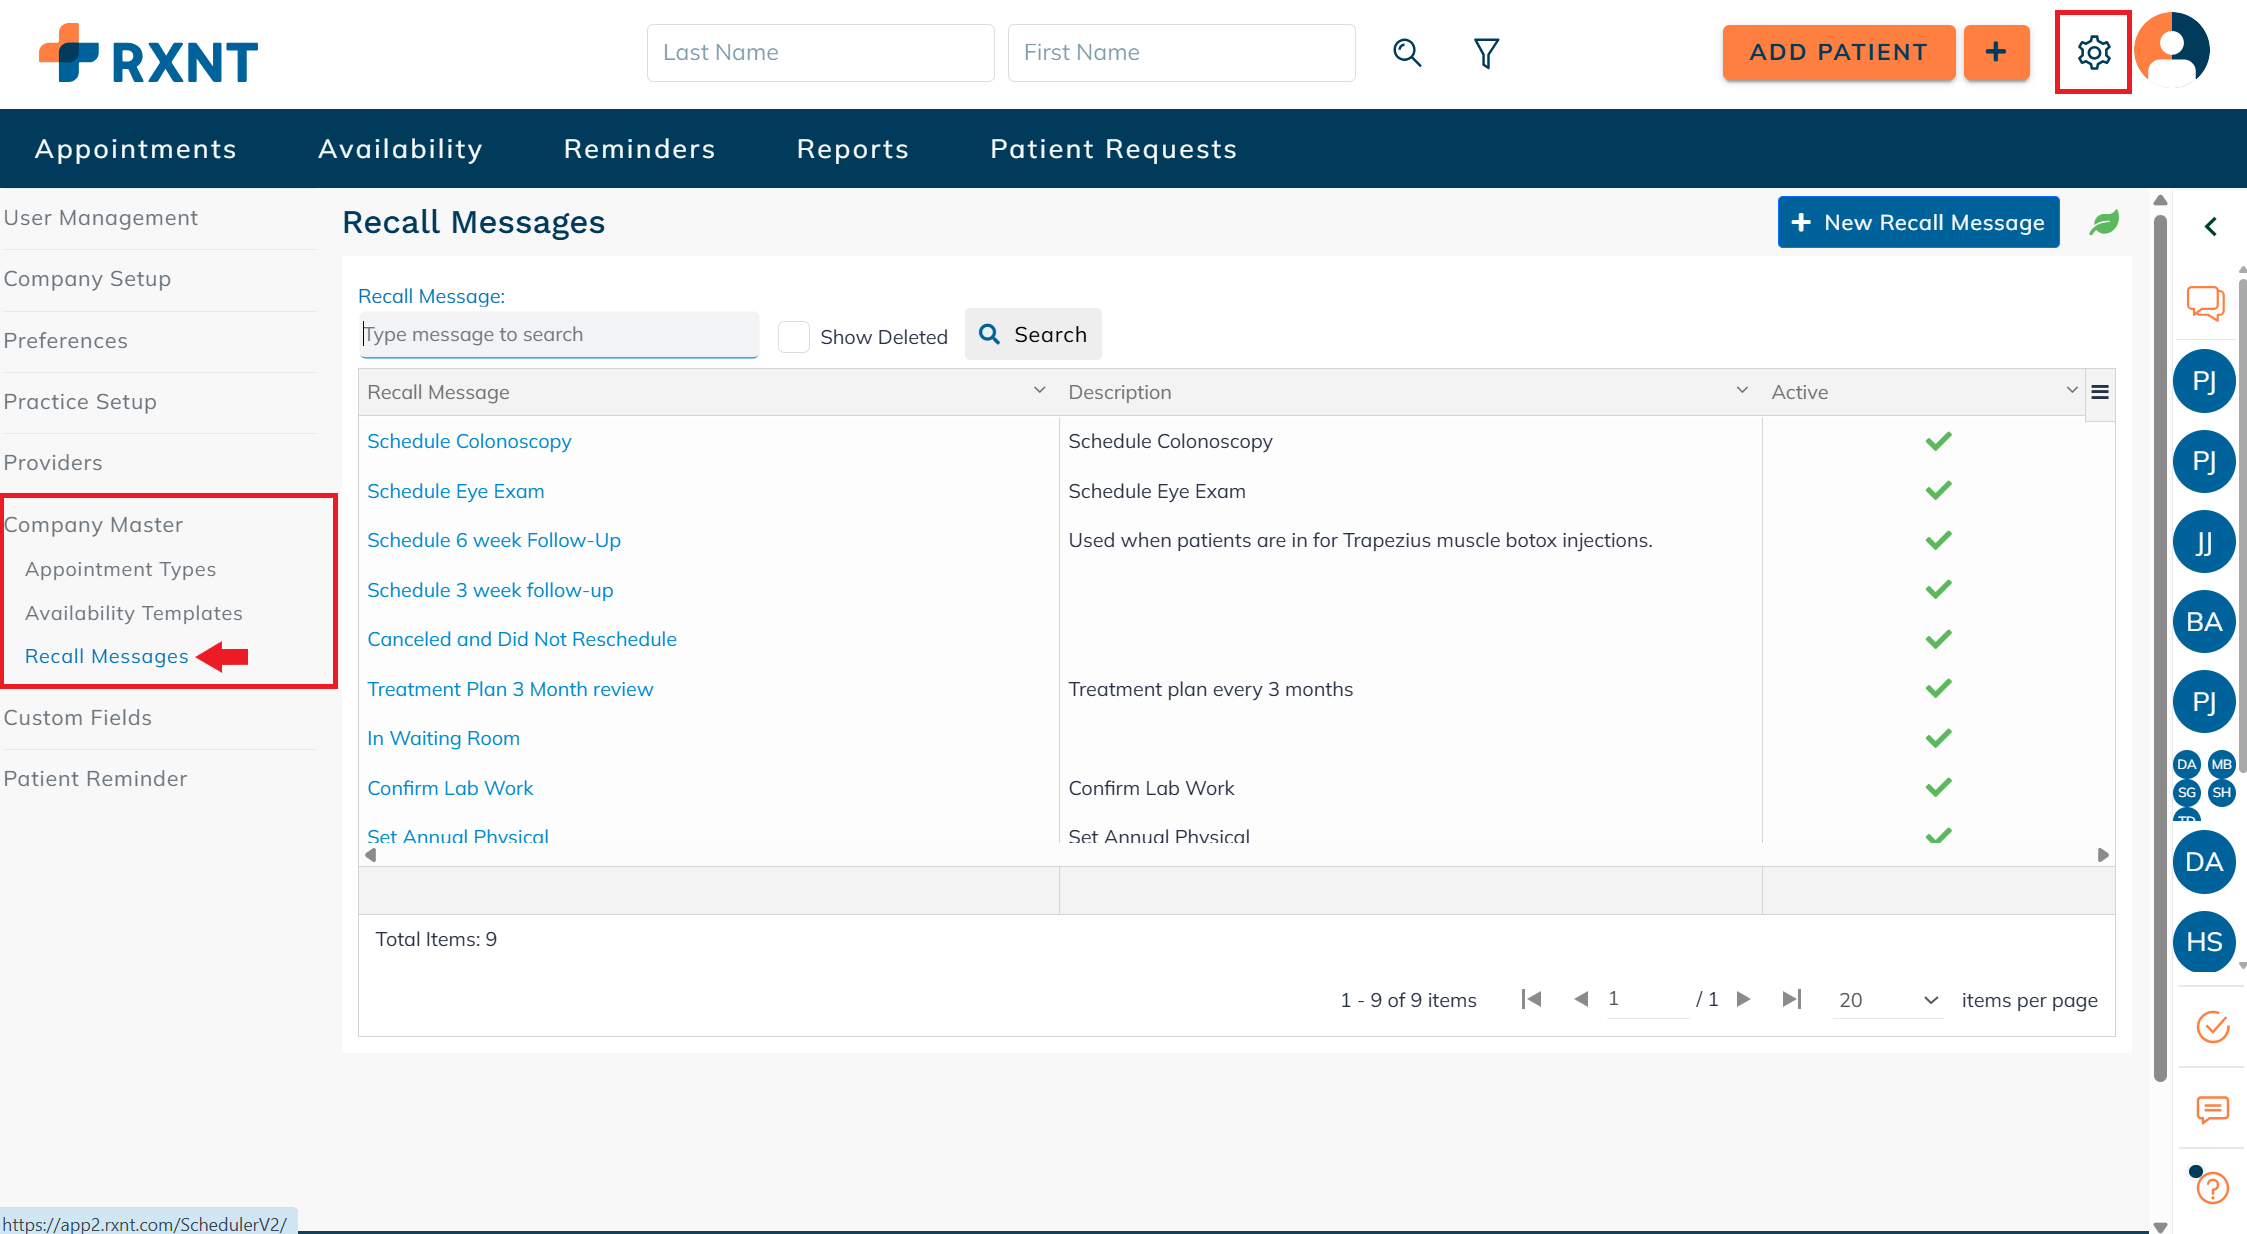
Task: Open the grid column menu hamburger icon
Action: [x=2100, y=392]
